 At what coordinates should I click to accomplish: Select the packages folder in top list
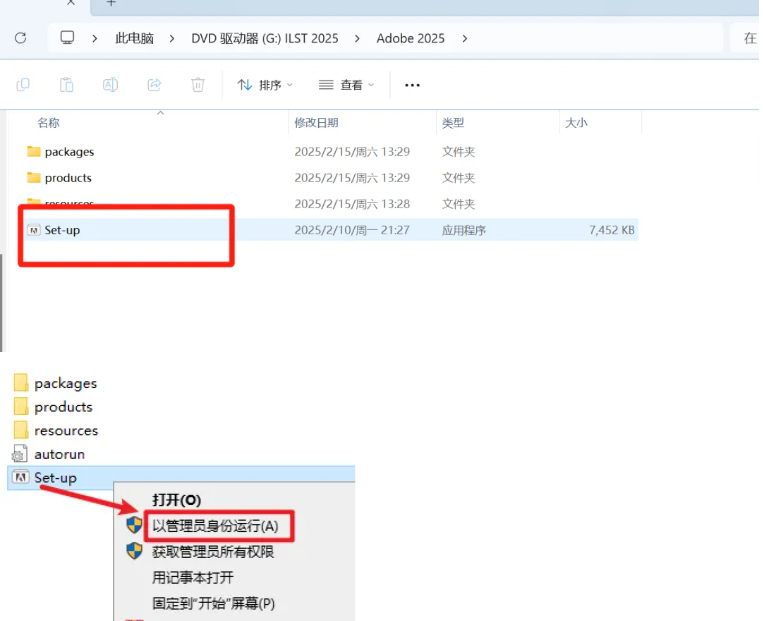click(x=69, y=152)
